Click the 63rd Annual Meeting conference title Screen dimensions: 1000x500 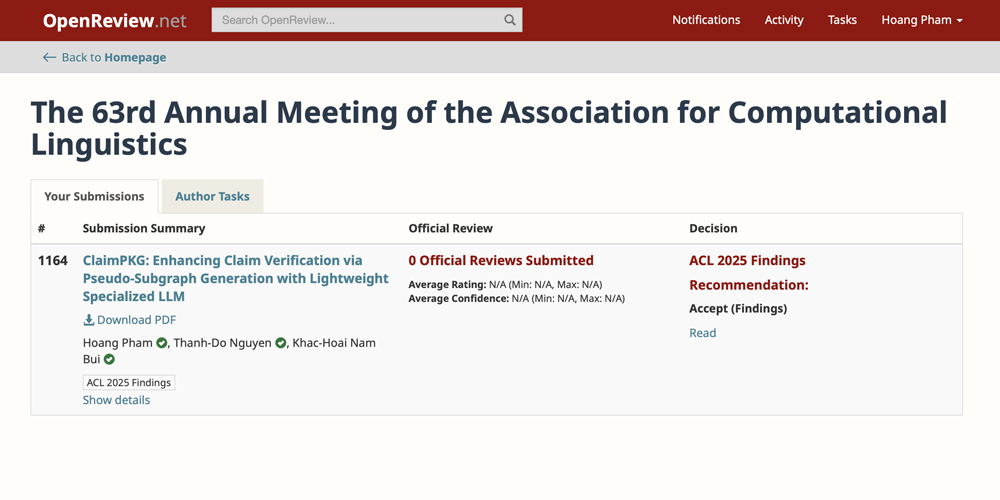(489, 129)
